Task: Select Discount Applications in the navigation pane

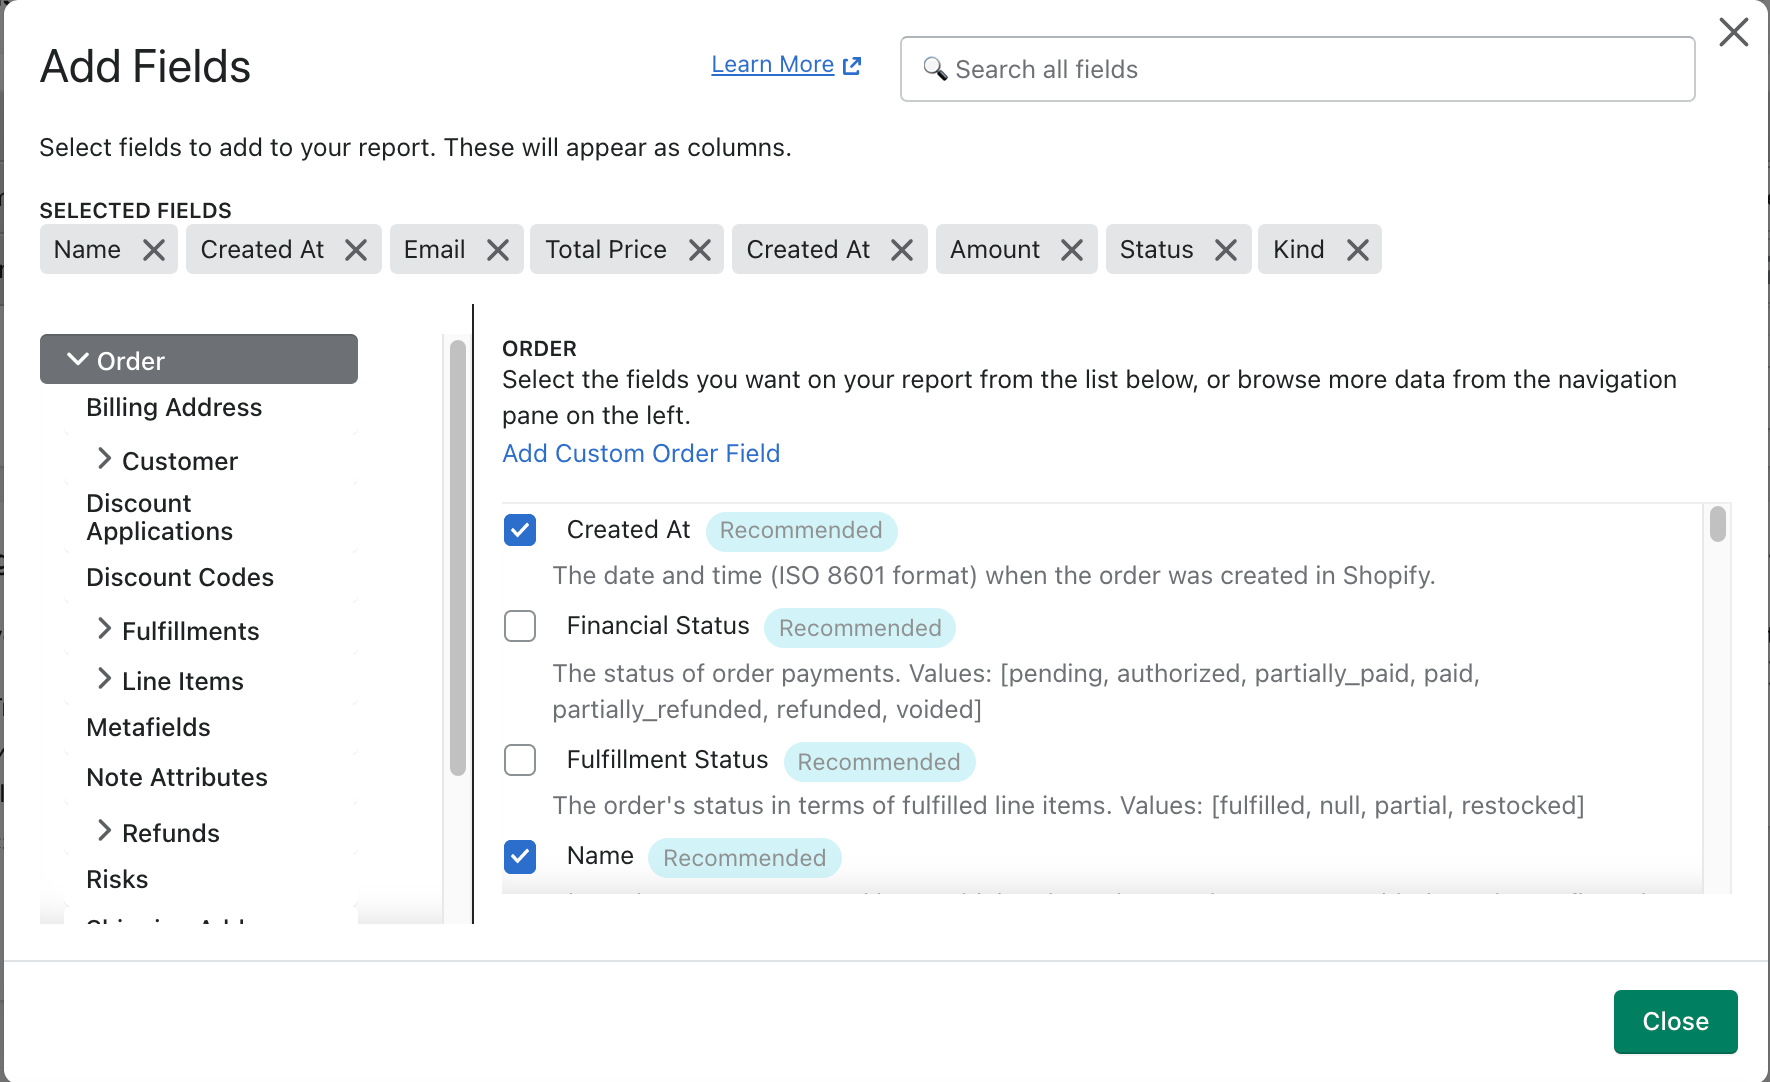Action: click(160, 518)
